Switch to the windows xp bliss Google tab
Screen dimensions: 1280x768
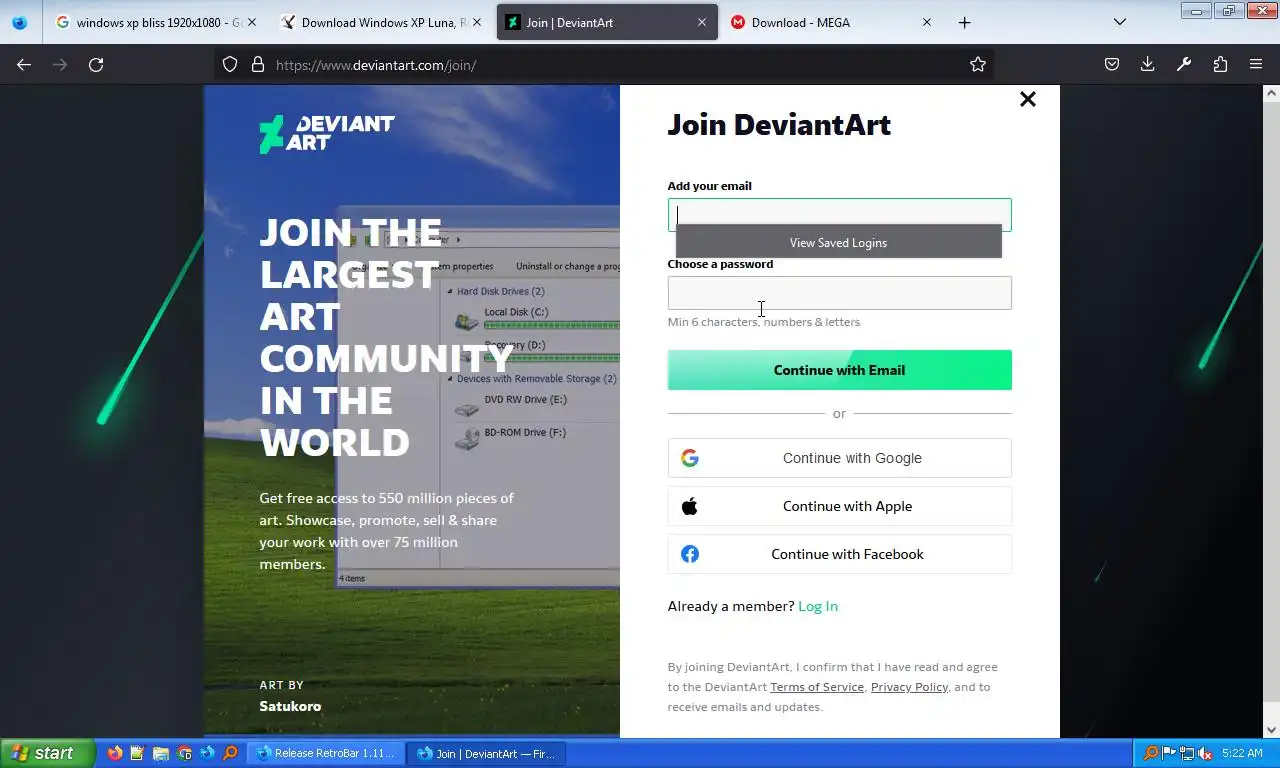pos(156,22)
